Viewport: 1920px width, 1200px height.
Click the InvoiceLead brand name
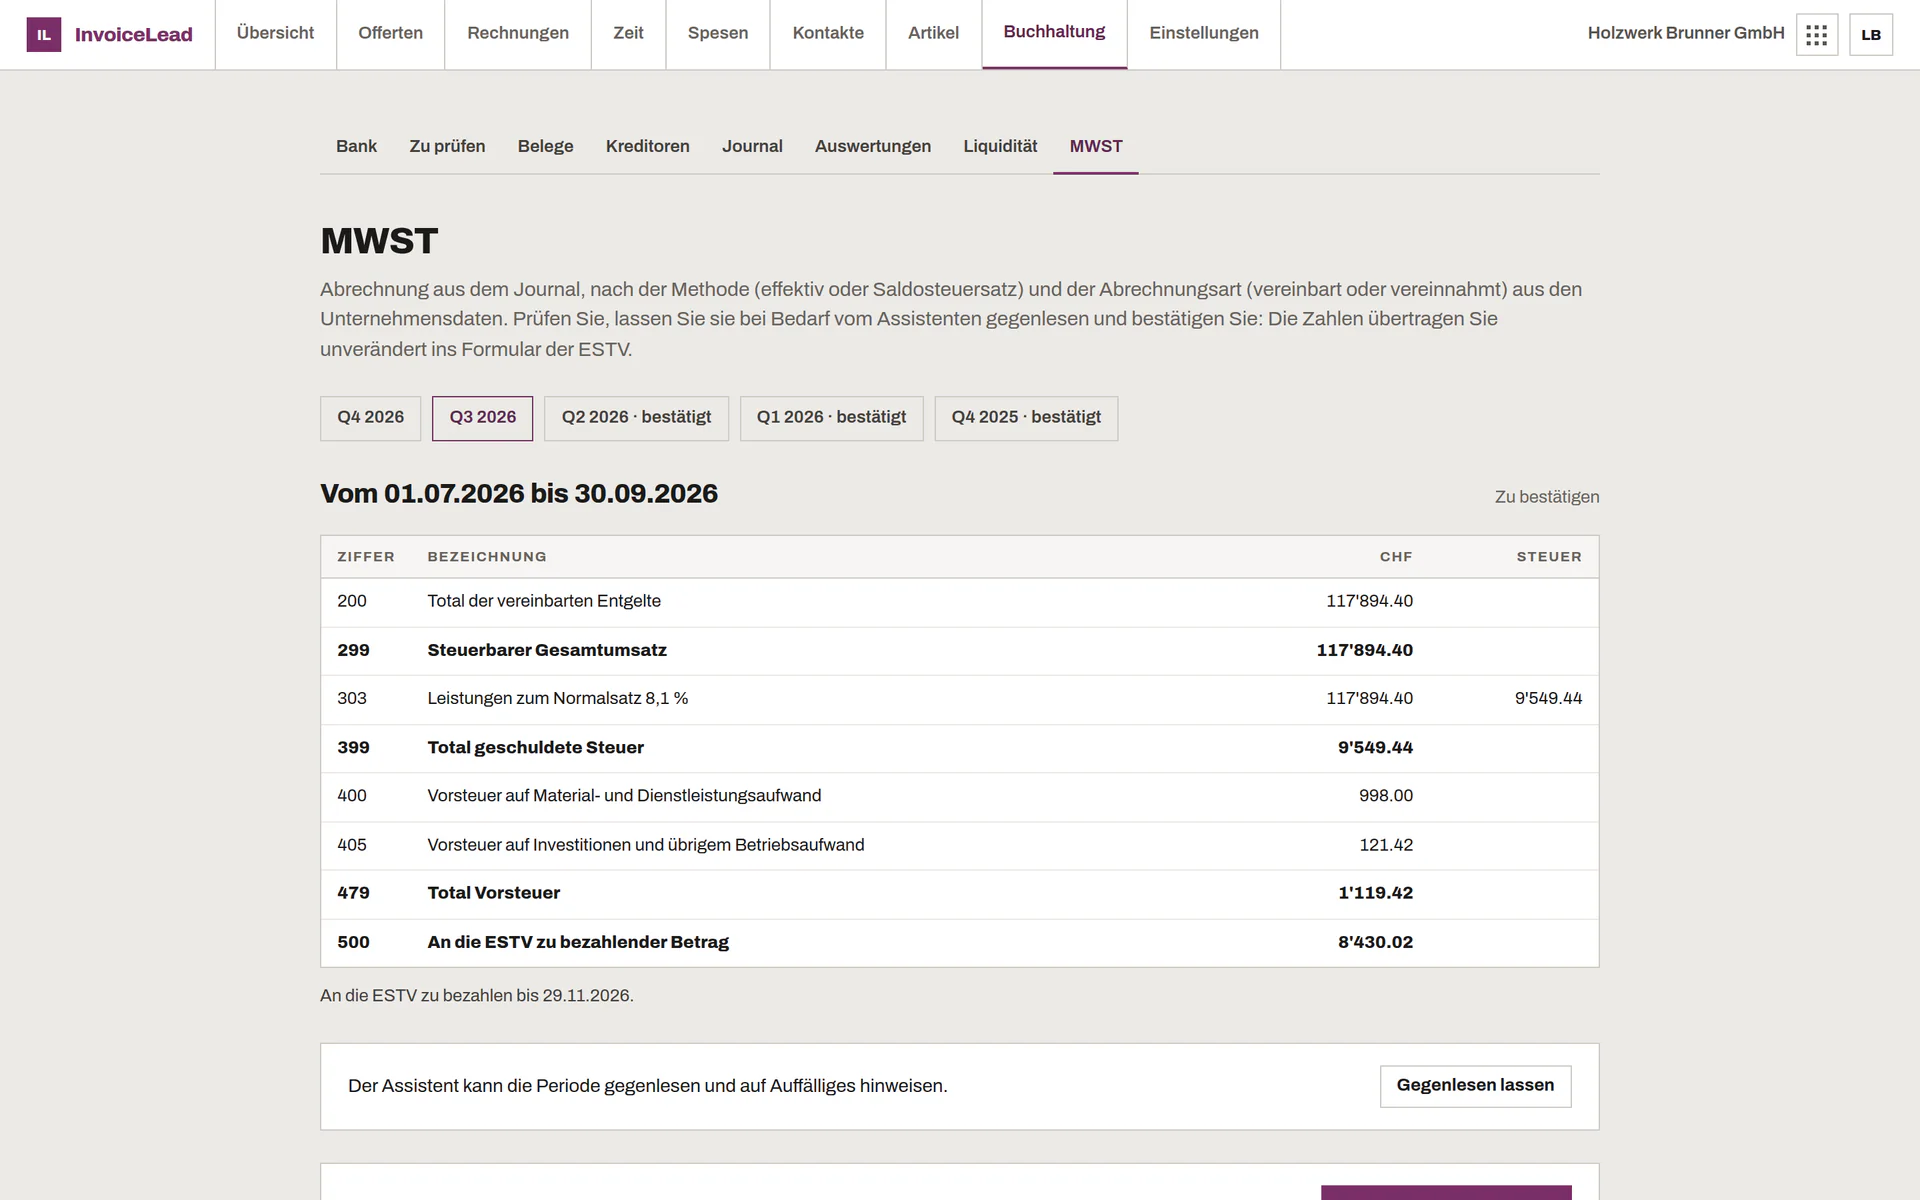tap(133, 35)
